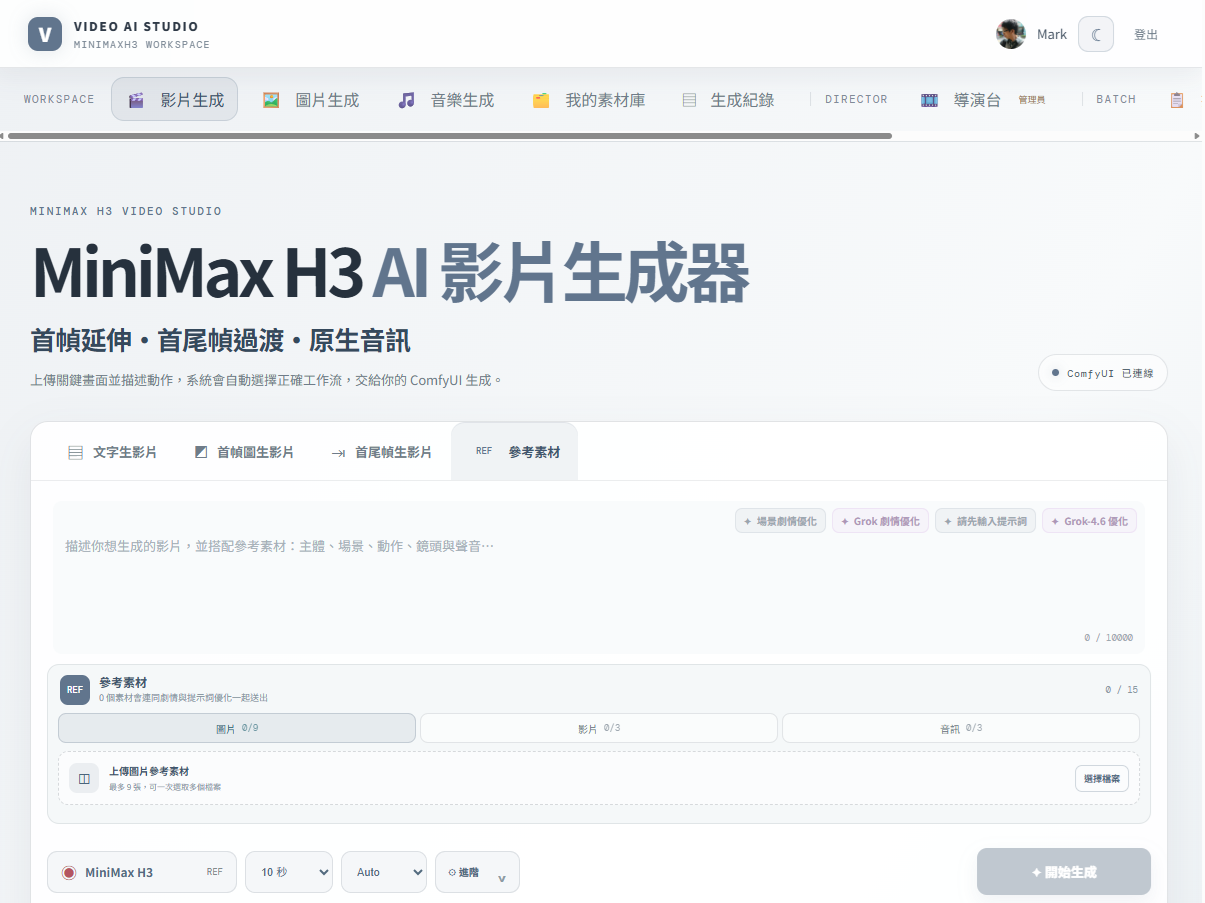Click the Grok 劇情優化 chip
This screenshot has height=903, width=1205.
pos(880,521)
